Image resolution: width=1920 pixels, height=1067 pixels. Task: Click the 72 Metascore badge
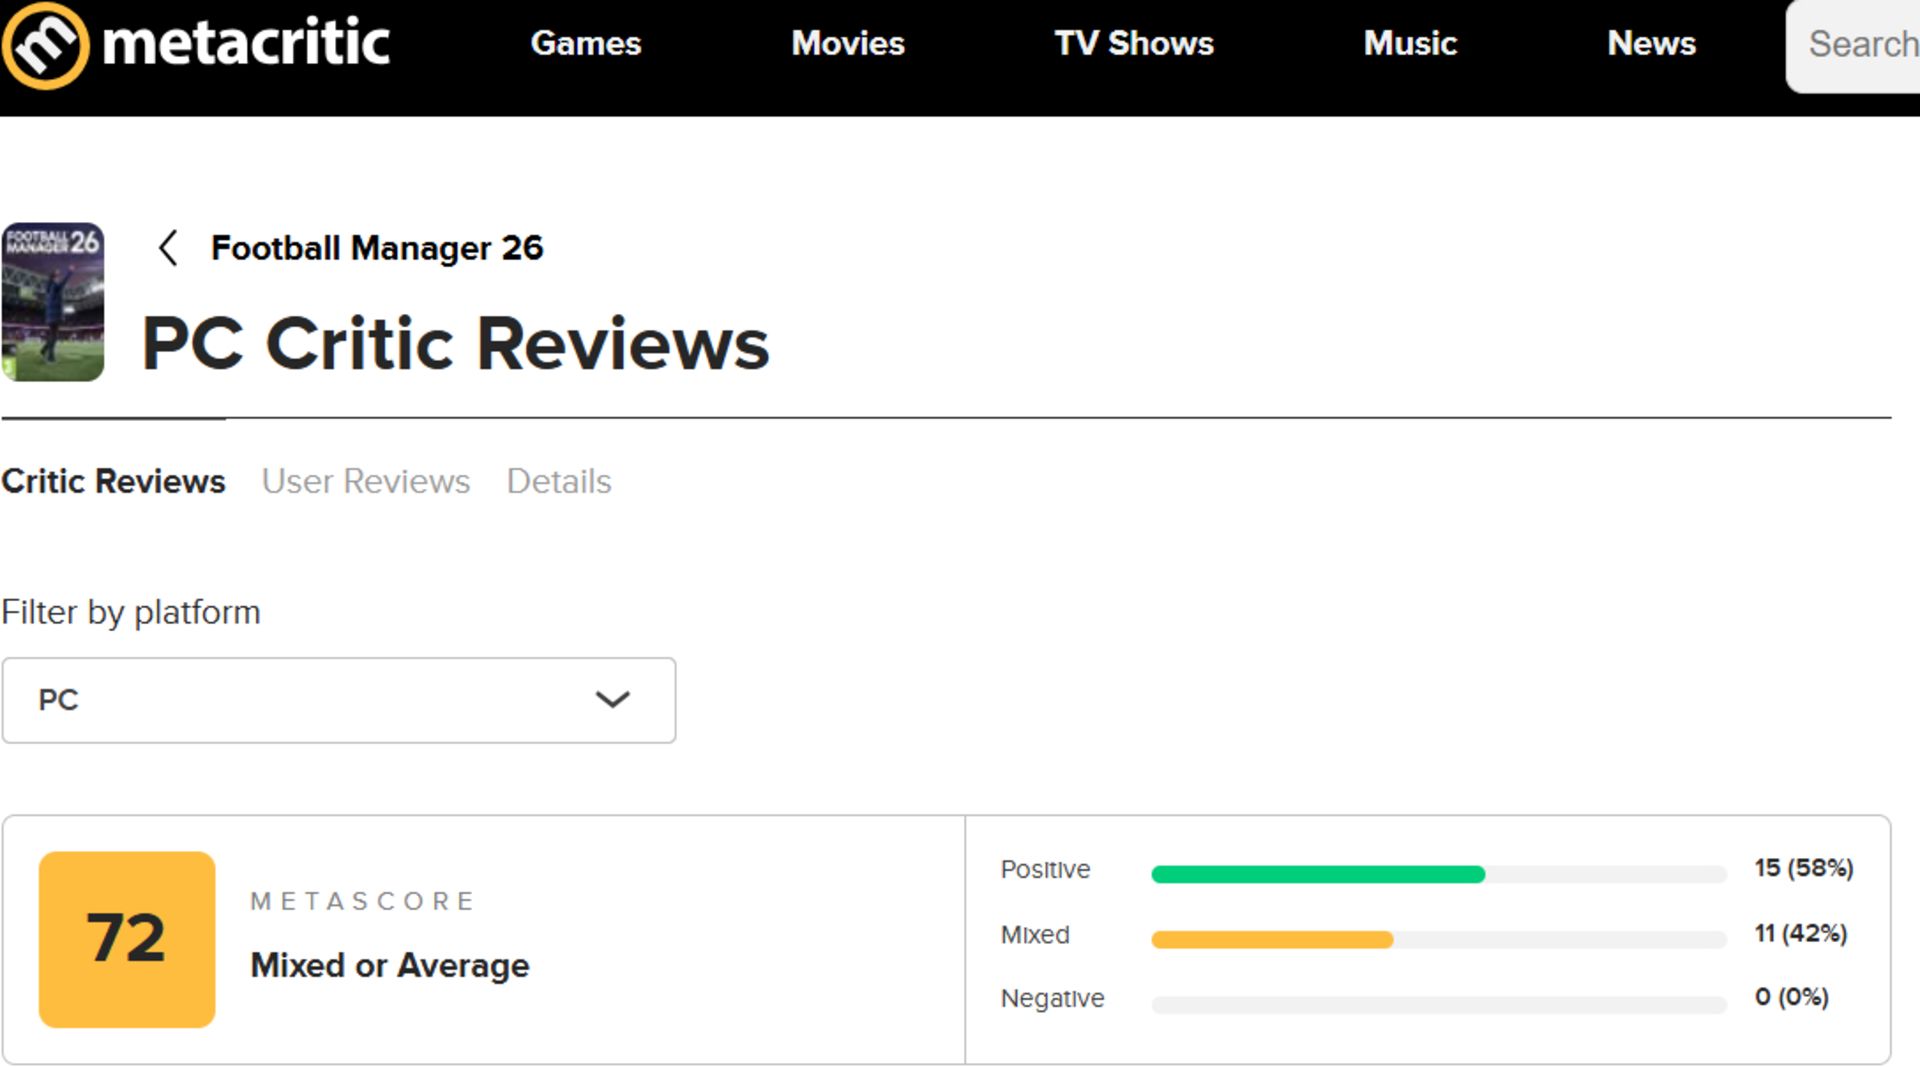click(x=127, y=938)
